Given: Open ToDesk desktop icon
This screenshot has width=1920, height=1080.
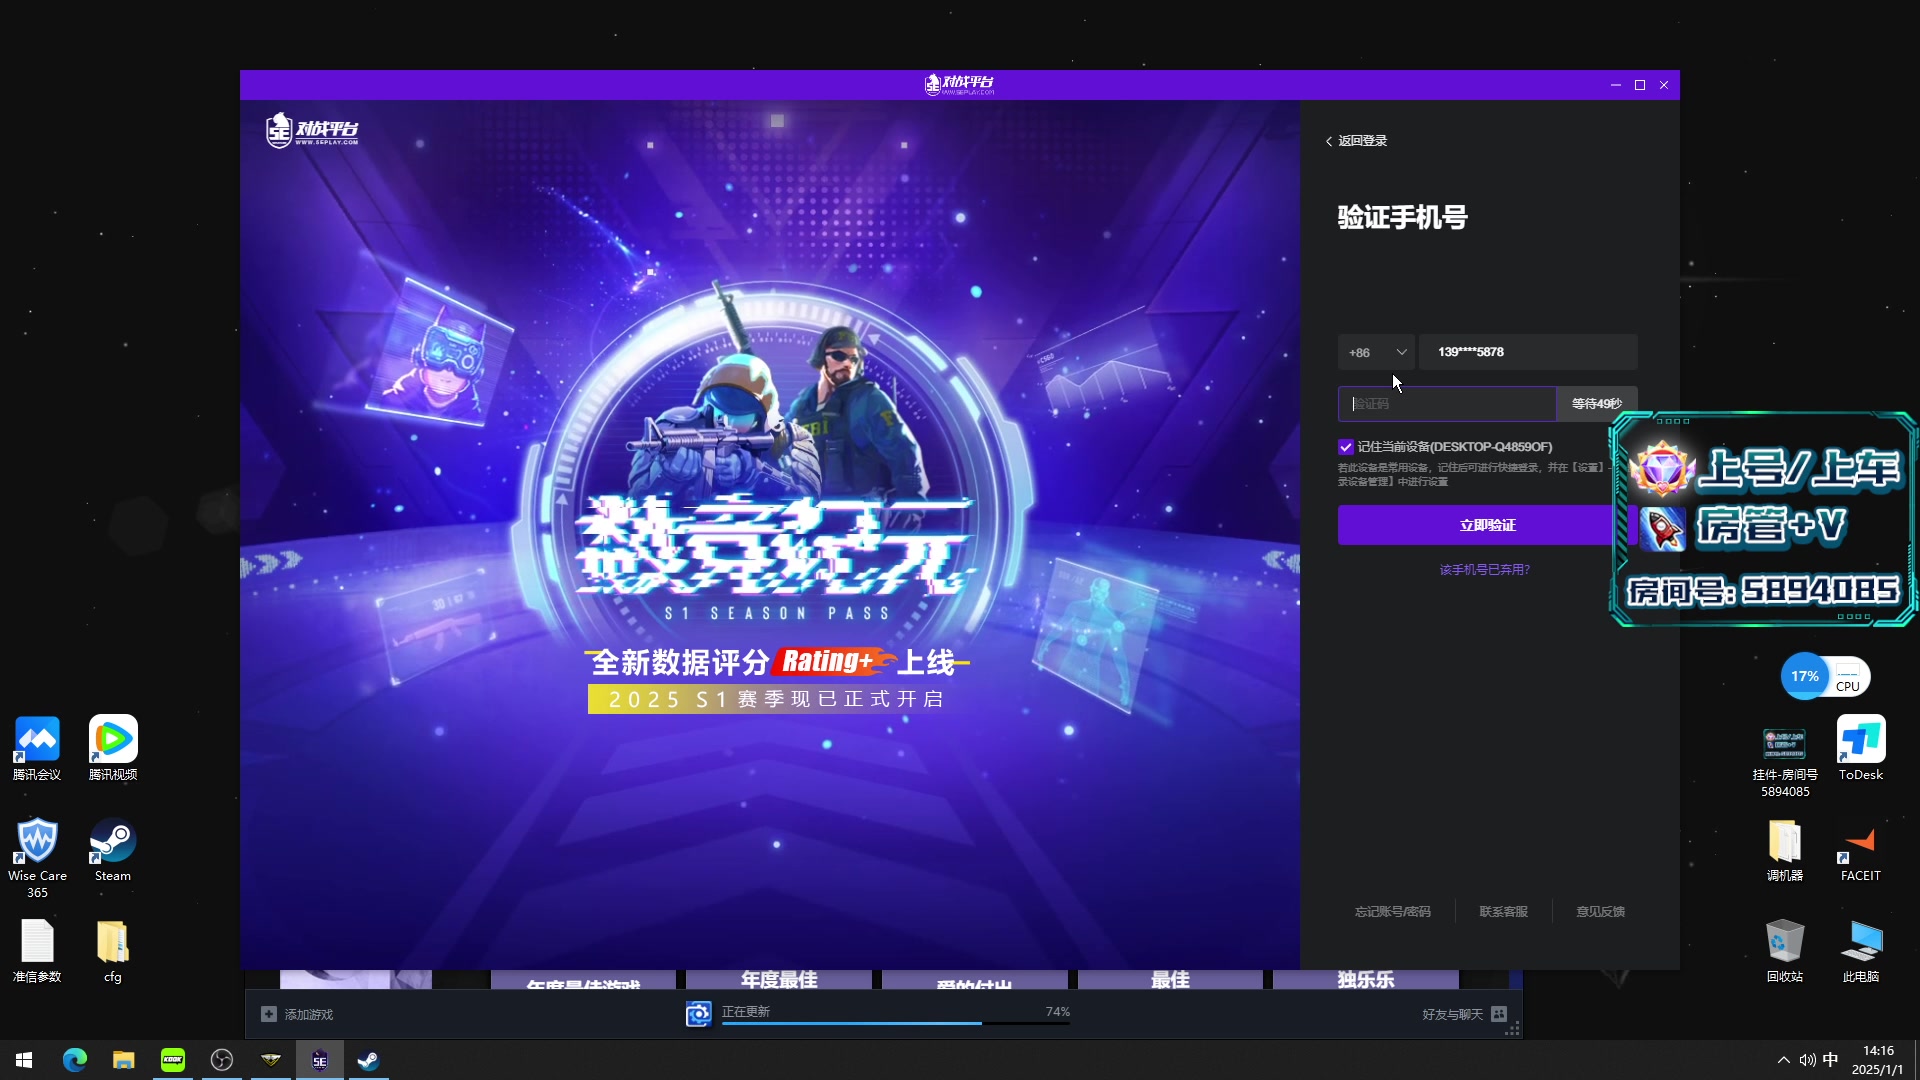Looking at the screenshot, I should click(x=1861, y=749).
